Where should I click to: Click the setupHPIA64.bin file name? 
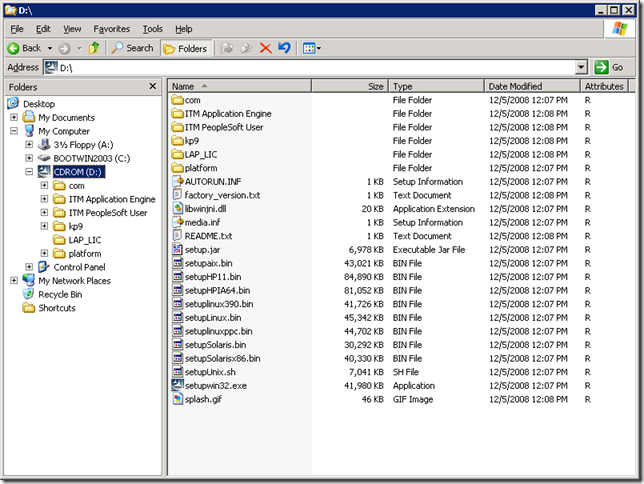tap(217, 290)
